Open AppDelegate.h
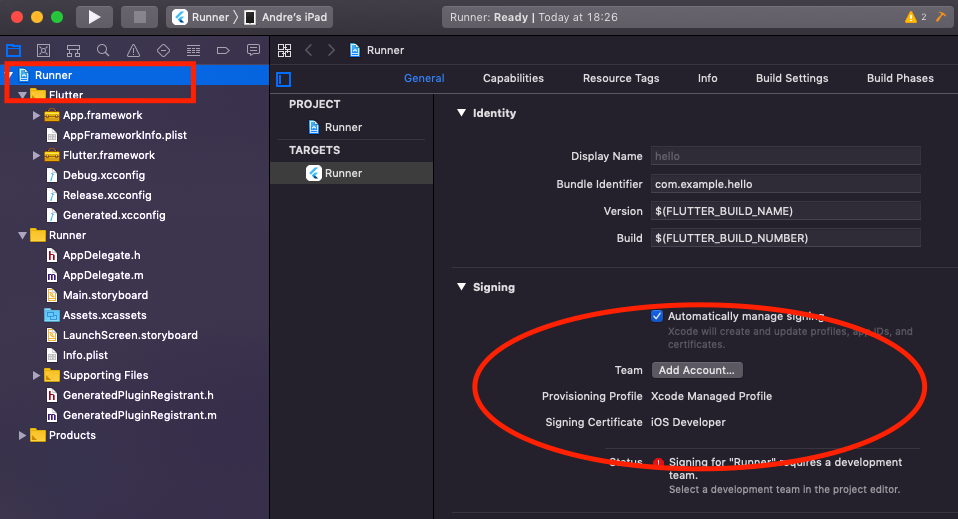The width and height of the screenshot is (958, 519). pos(101,255)
